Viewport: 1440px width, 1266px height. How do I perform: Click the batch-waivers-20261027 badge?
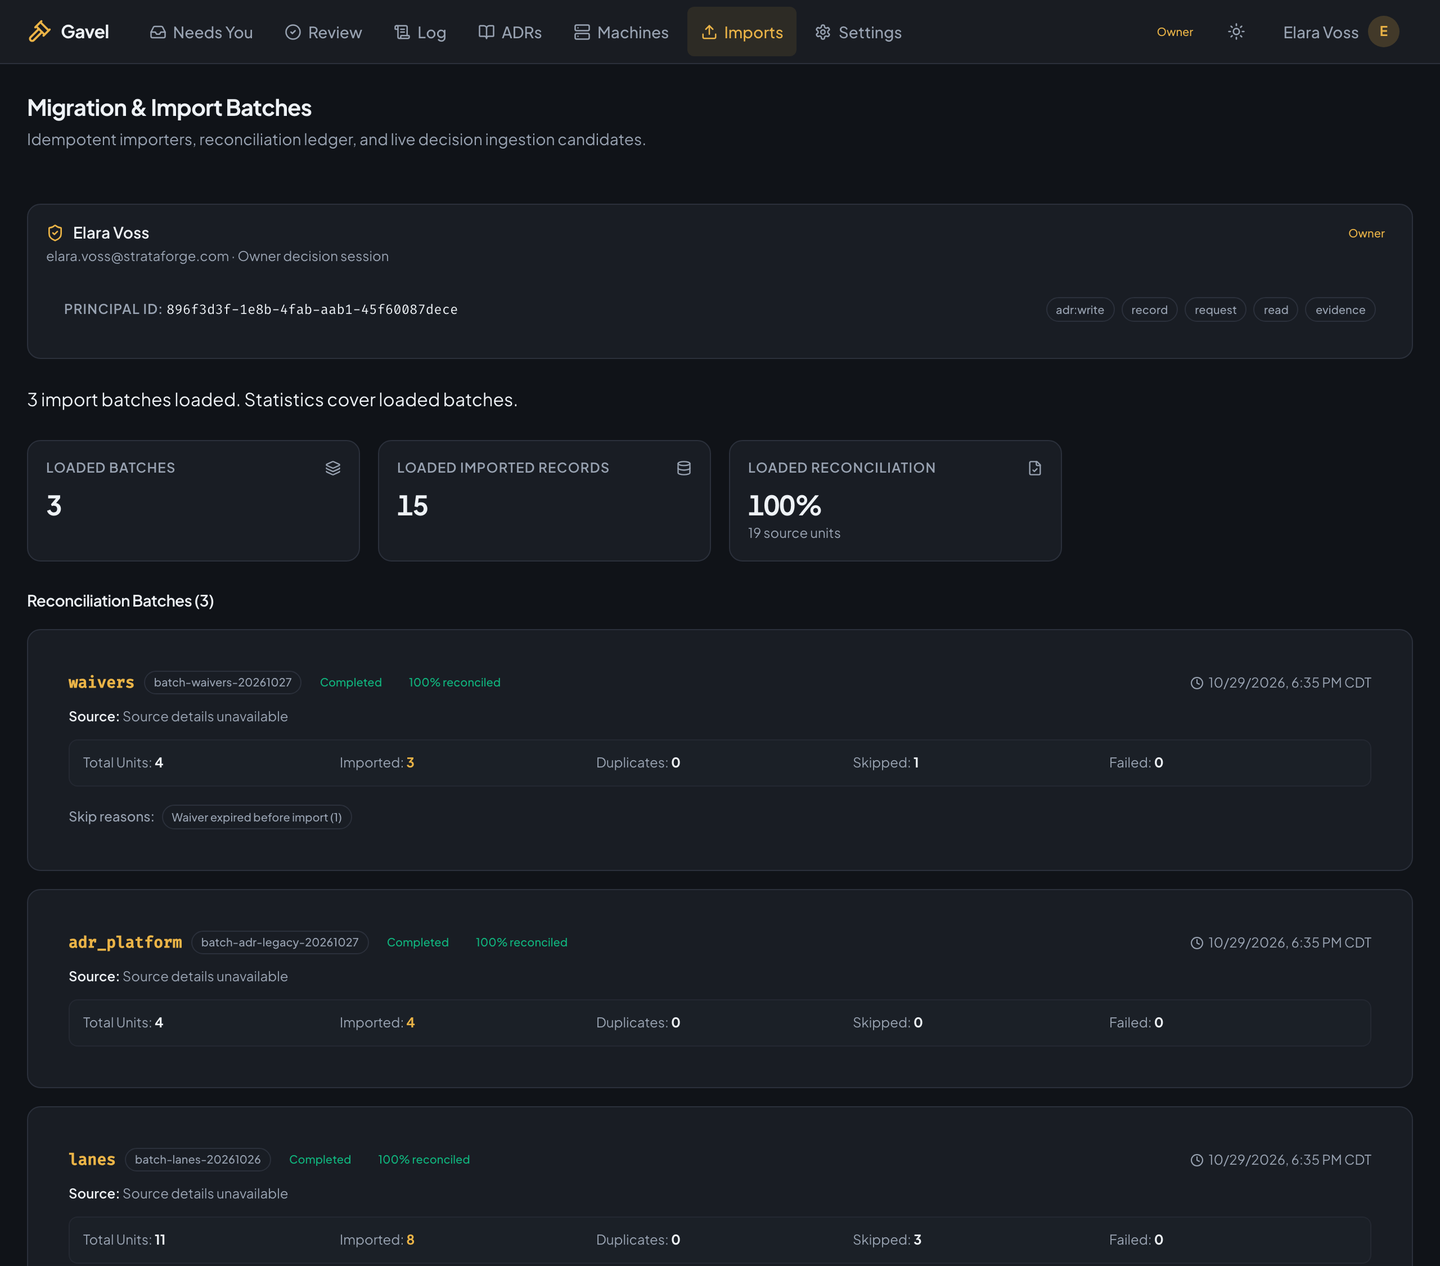click(223, 682)
